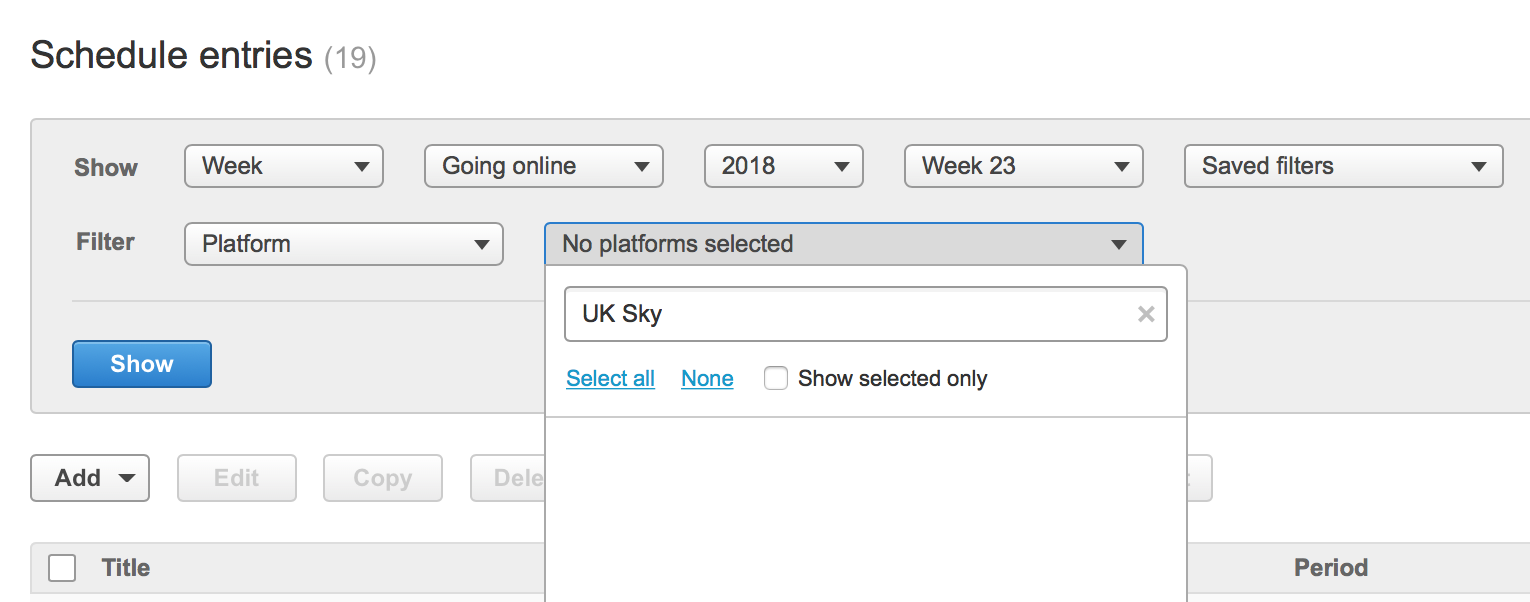Enable Show selected only
Viewport: 1530px width, 602px height.
click(x=776, y=378)
